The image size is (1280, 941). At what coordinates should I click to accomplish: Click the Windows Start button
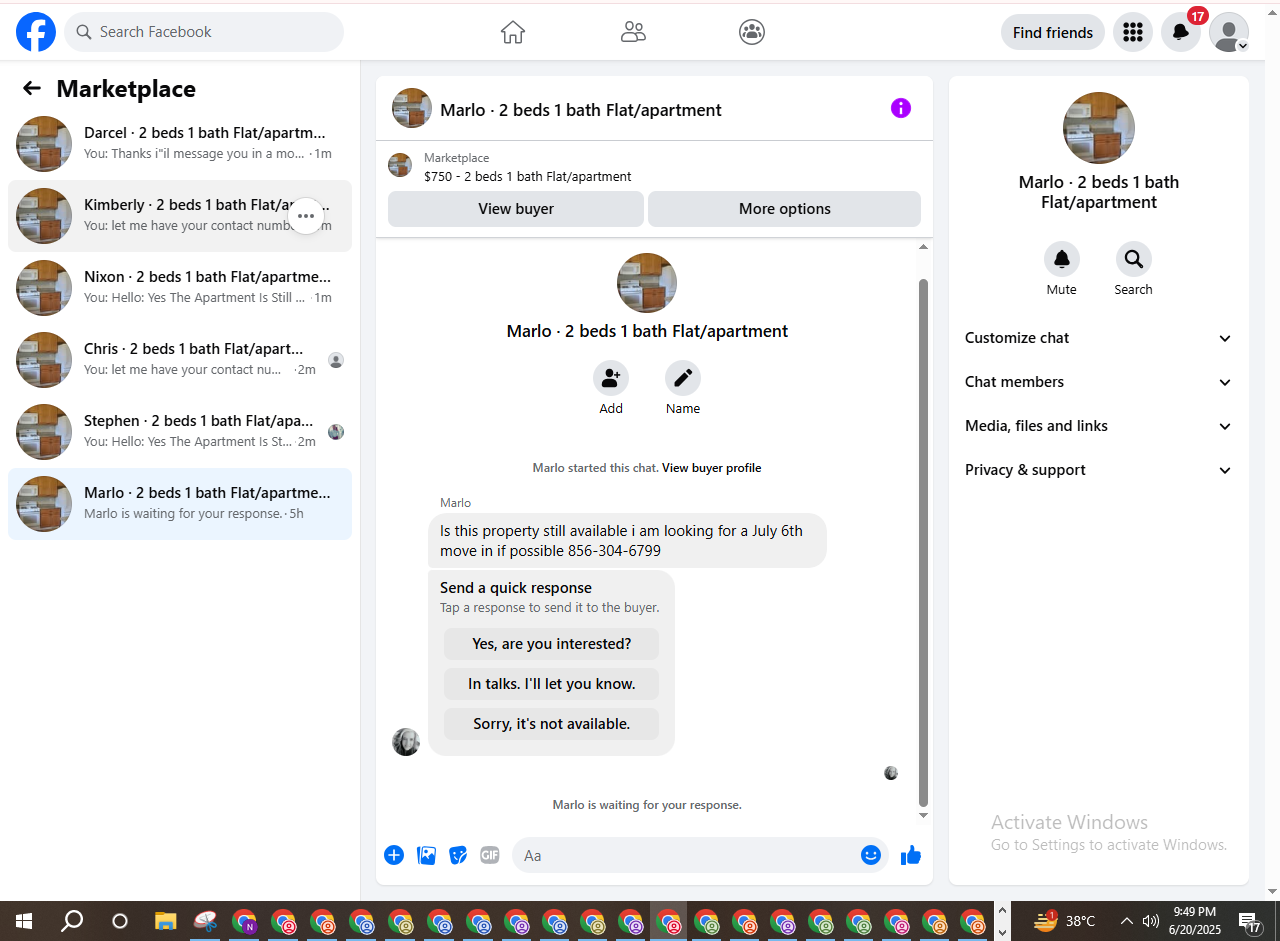[x=24, y=921]
